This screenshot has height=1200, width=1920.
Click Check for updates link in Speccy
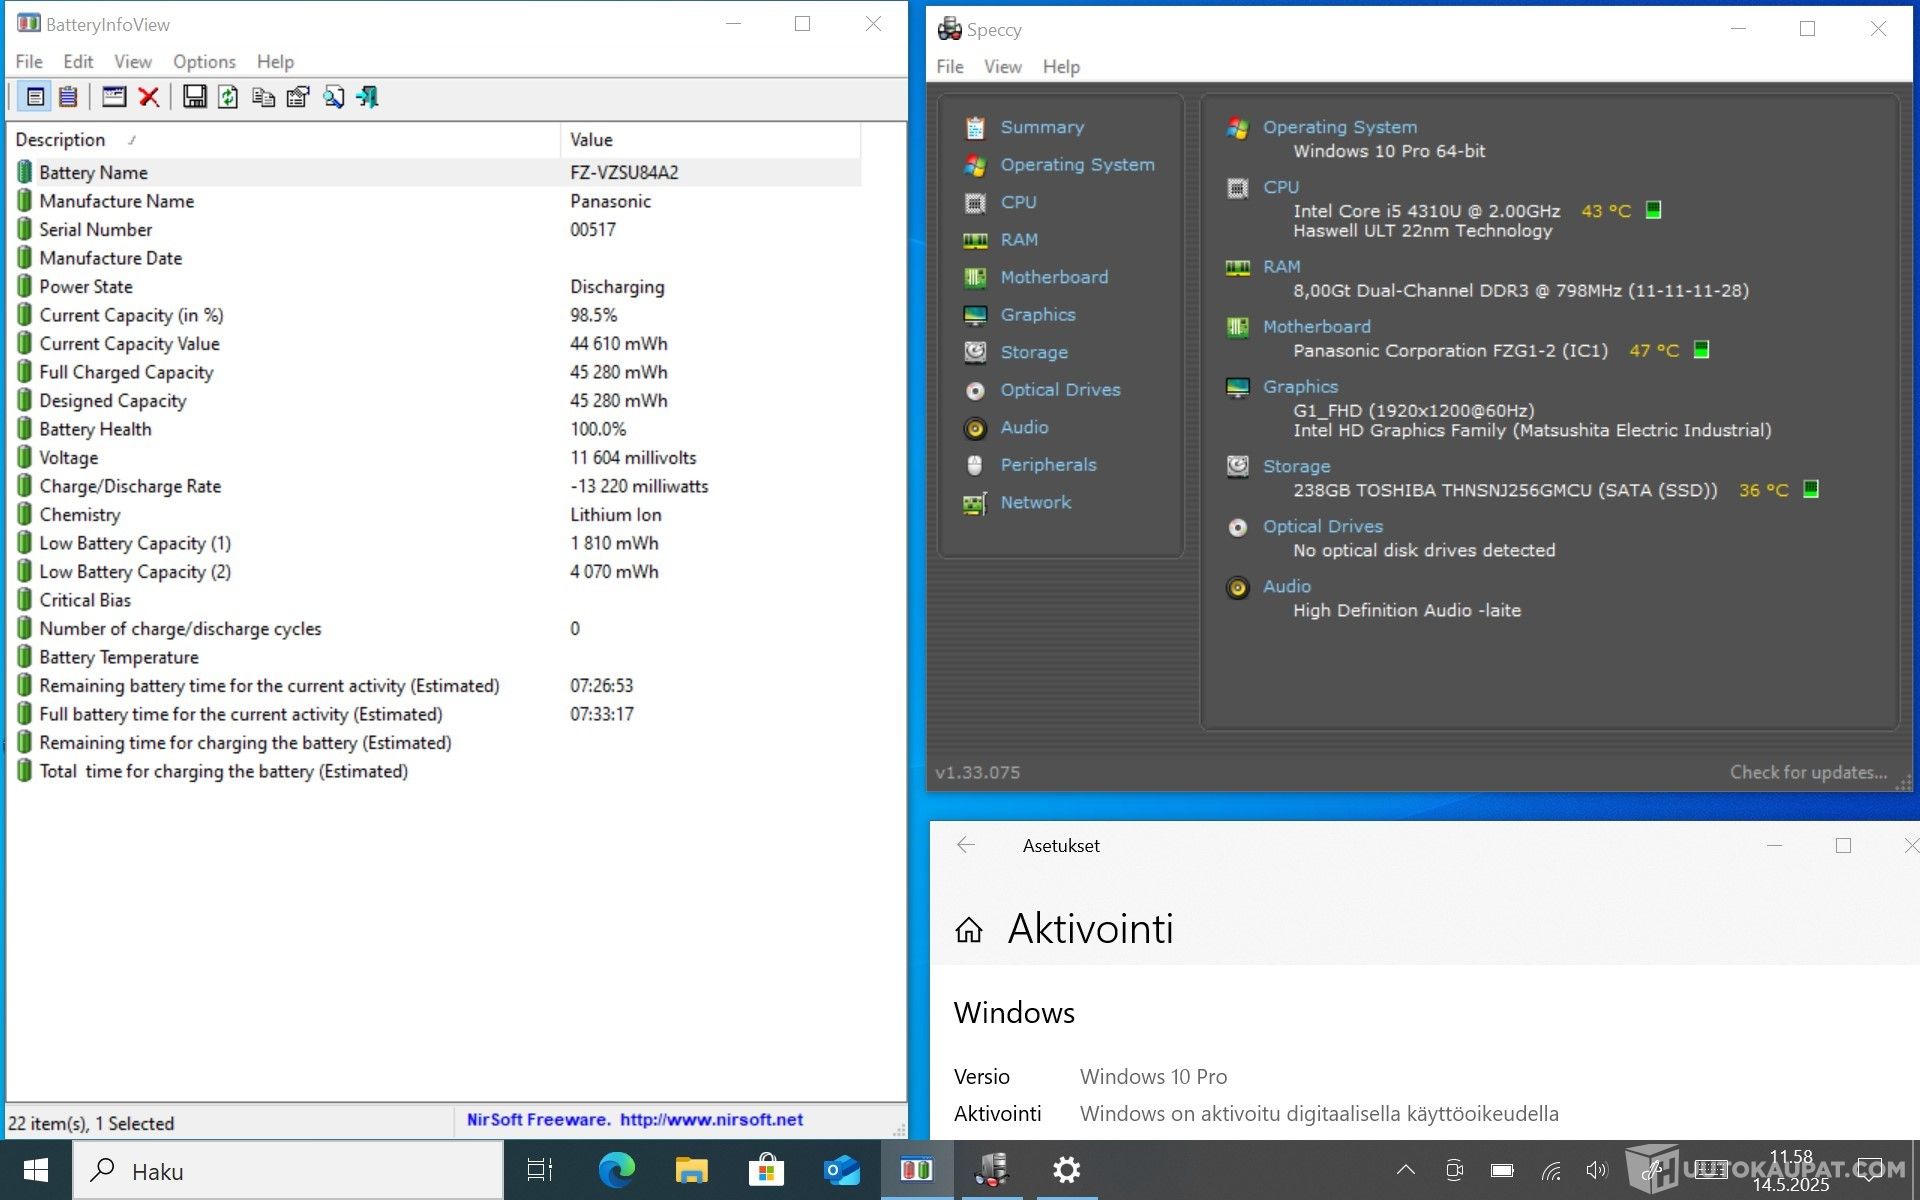(1808, 772)
